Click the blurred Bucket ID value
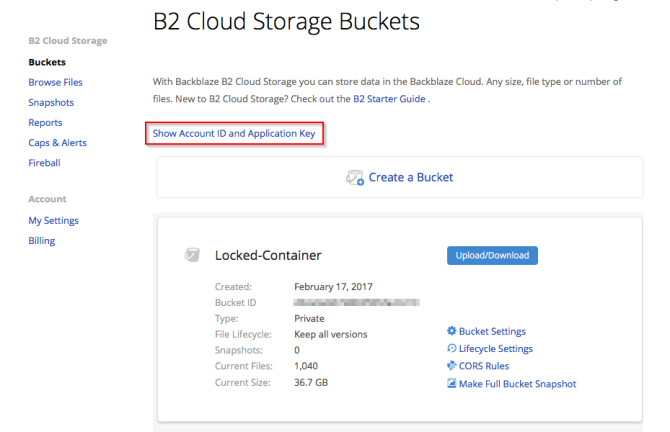 tap(356, 303)
